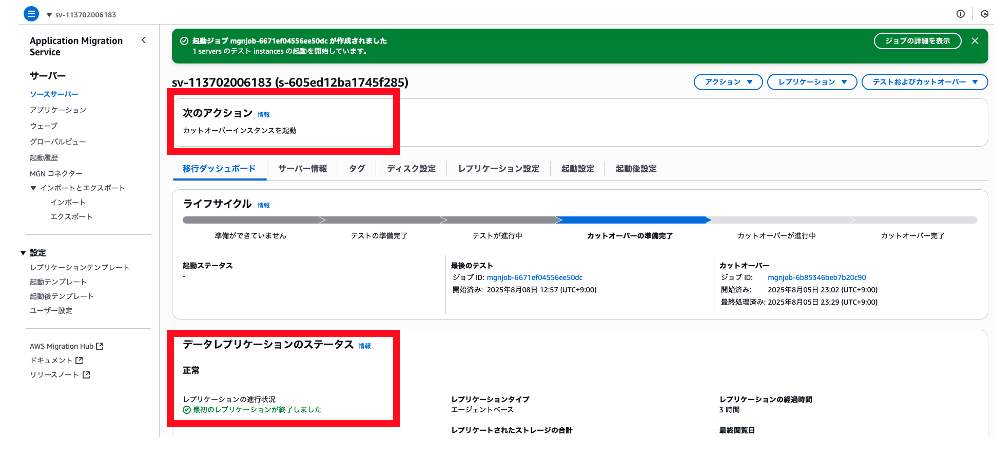Open 起動後テンプレート settings
This screenshot has height=456, width=1008.
pyautogui.click(x=62, y=296)
